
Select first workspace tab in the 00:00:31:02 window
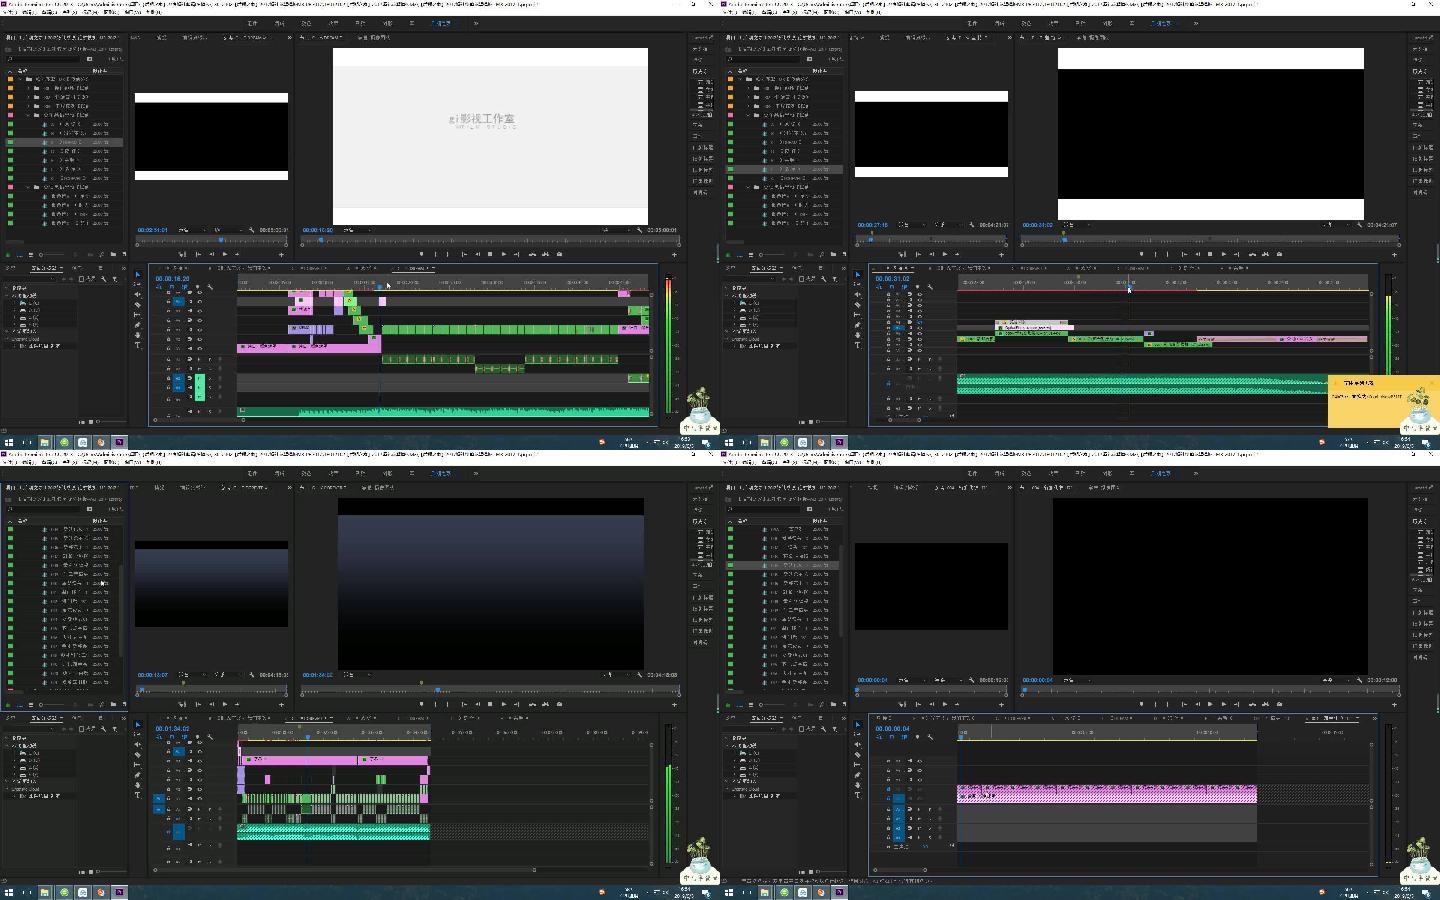tap(973, 23)
